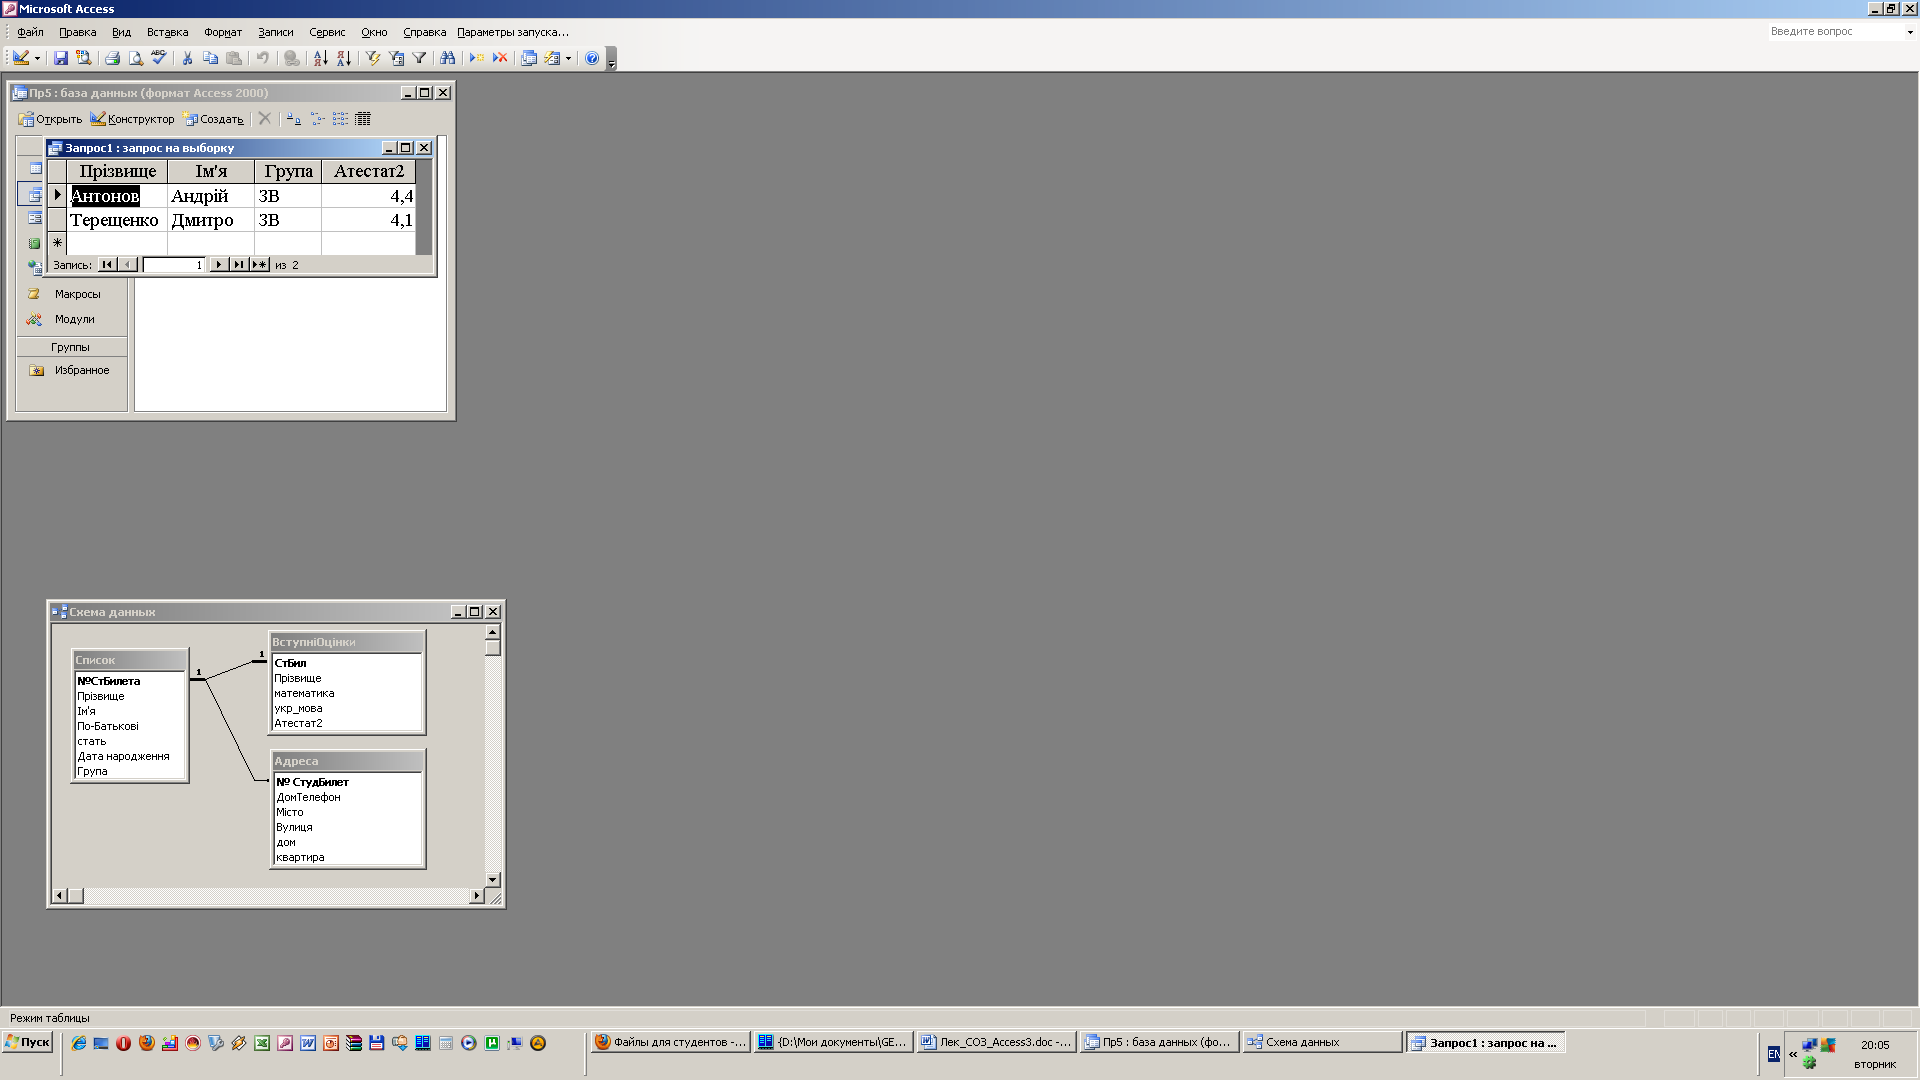Open Print Preview from the toolbar

click(x=136, y=58)
